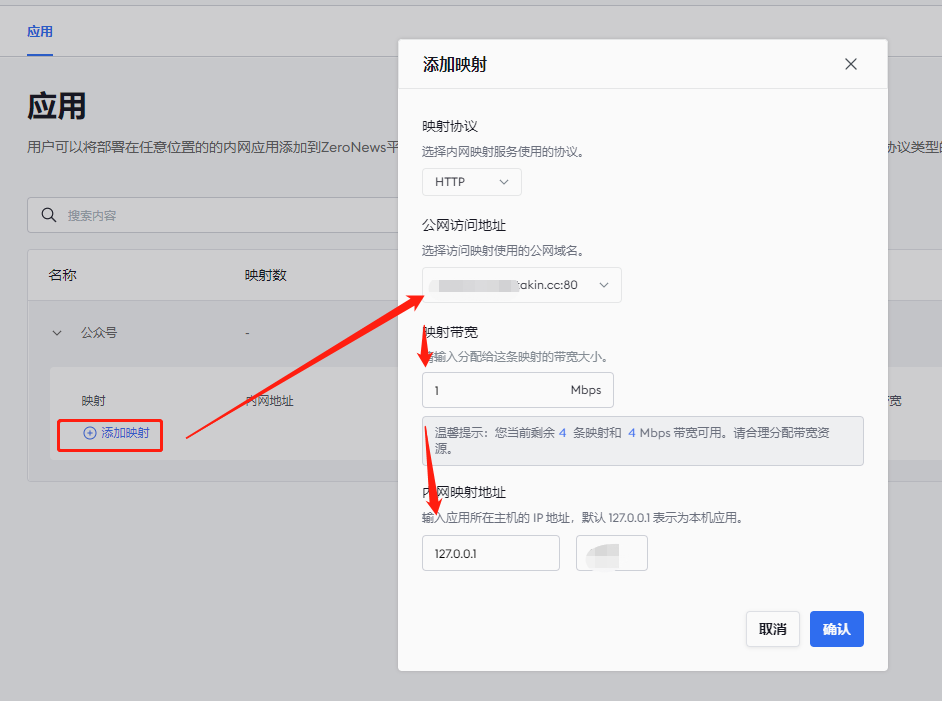This screenshot has height=701, width=942.
Task: Focus the 映射带宽 bandwidth input field
Action: coord(490,390)
